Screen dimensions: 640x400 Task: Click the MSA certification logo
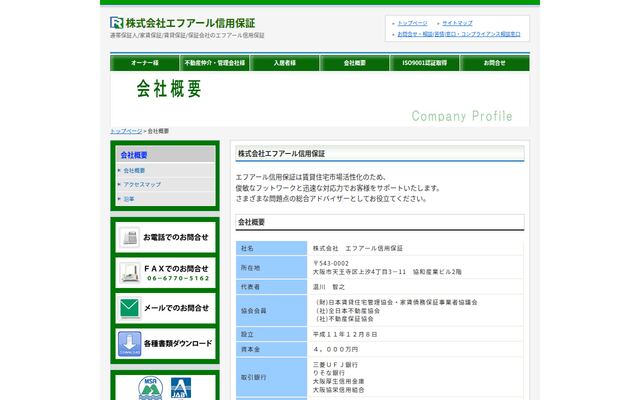(151, 388)
